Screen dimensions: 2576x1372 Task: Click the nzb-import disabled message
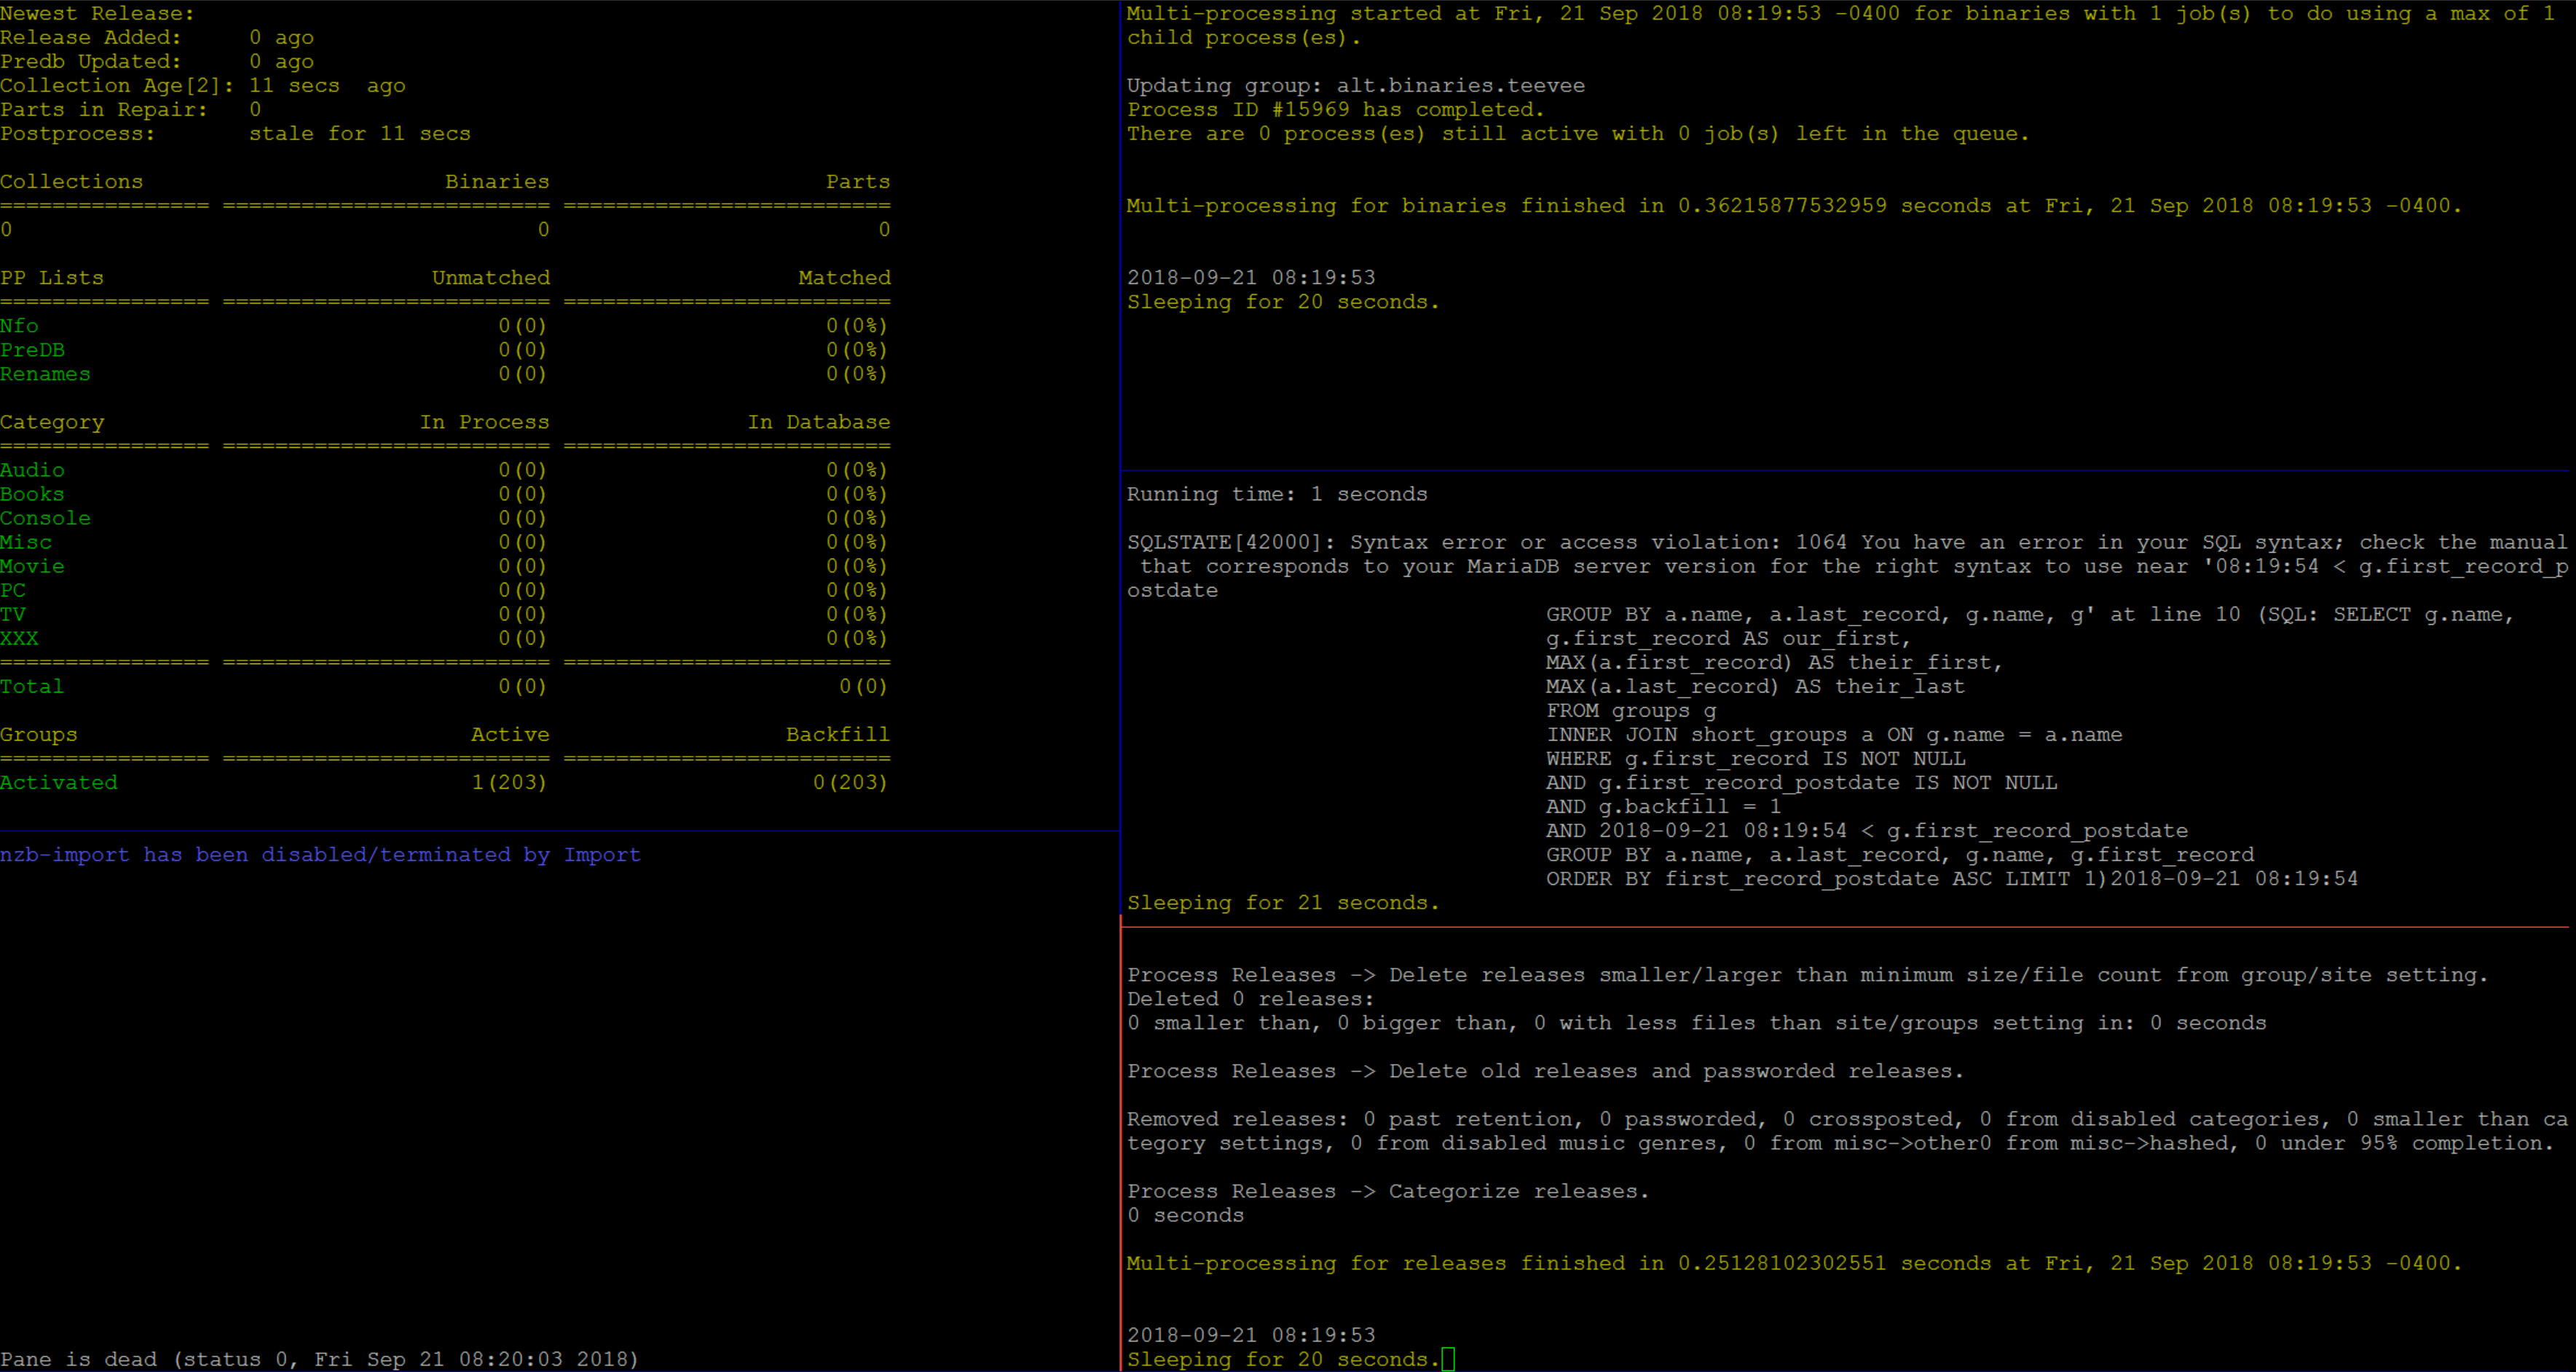(x=320, y=854)
